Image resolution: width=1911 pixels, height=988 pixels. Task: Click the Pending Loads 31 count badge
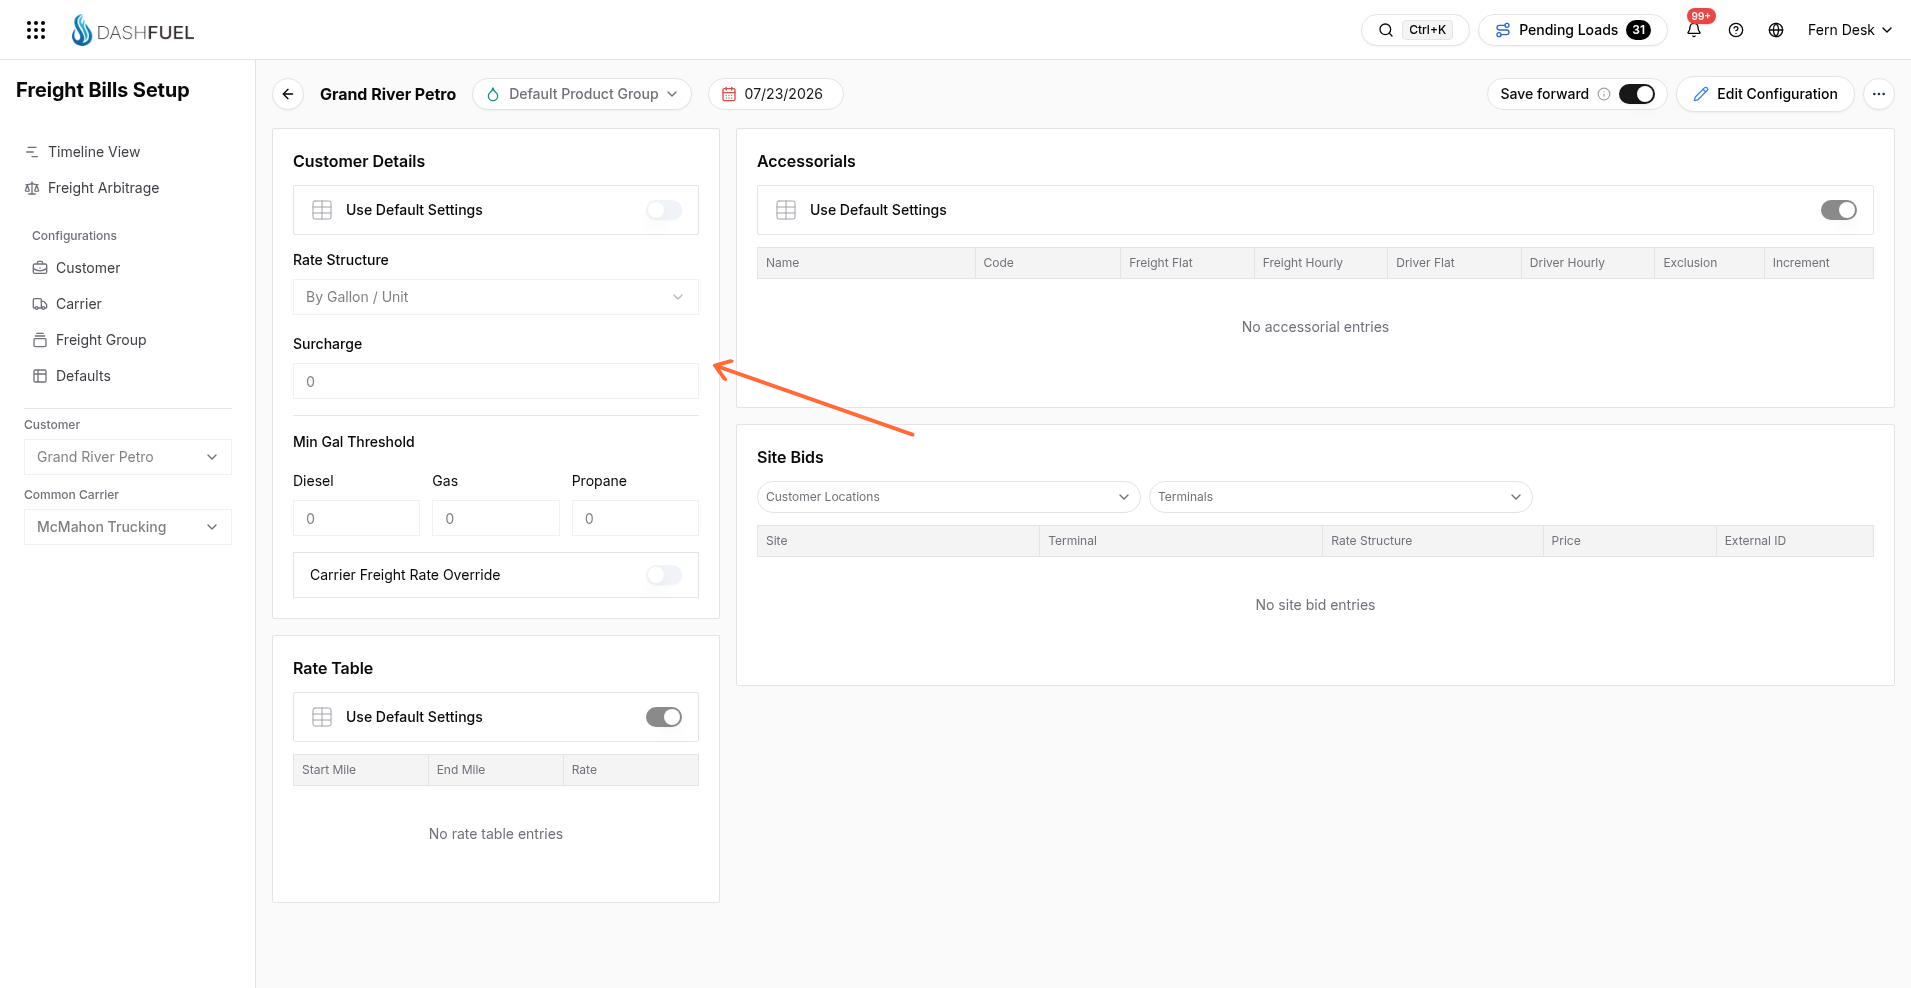click(1638, 30)
